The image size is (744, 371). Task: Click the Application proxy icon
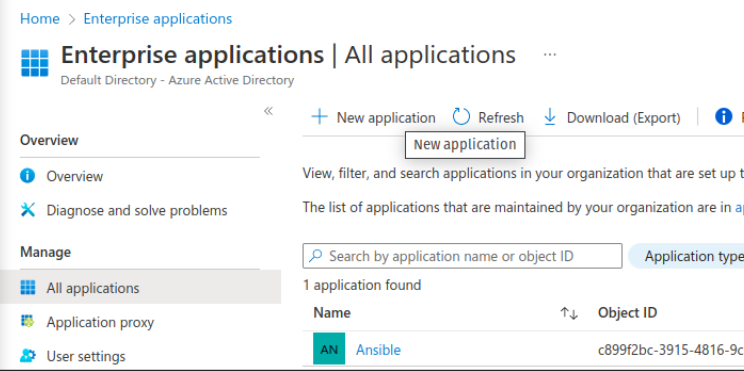point(28,322)
